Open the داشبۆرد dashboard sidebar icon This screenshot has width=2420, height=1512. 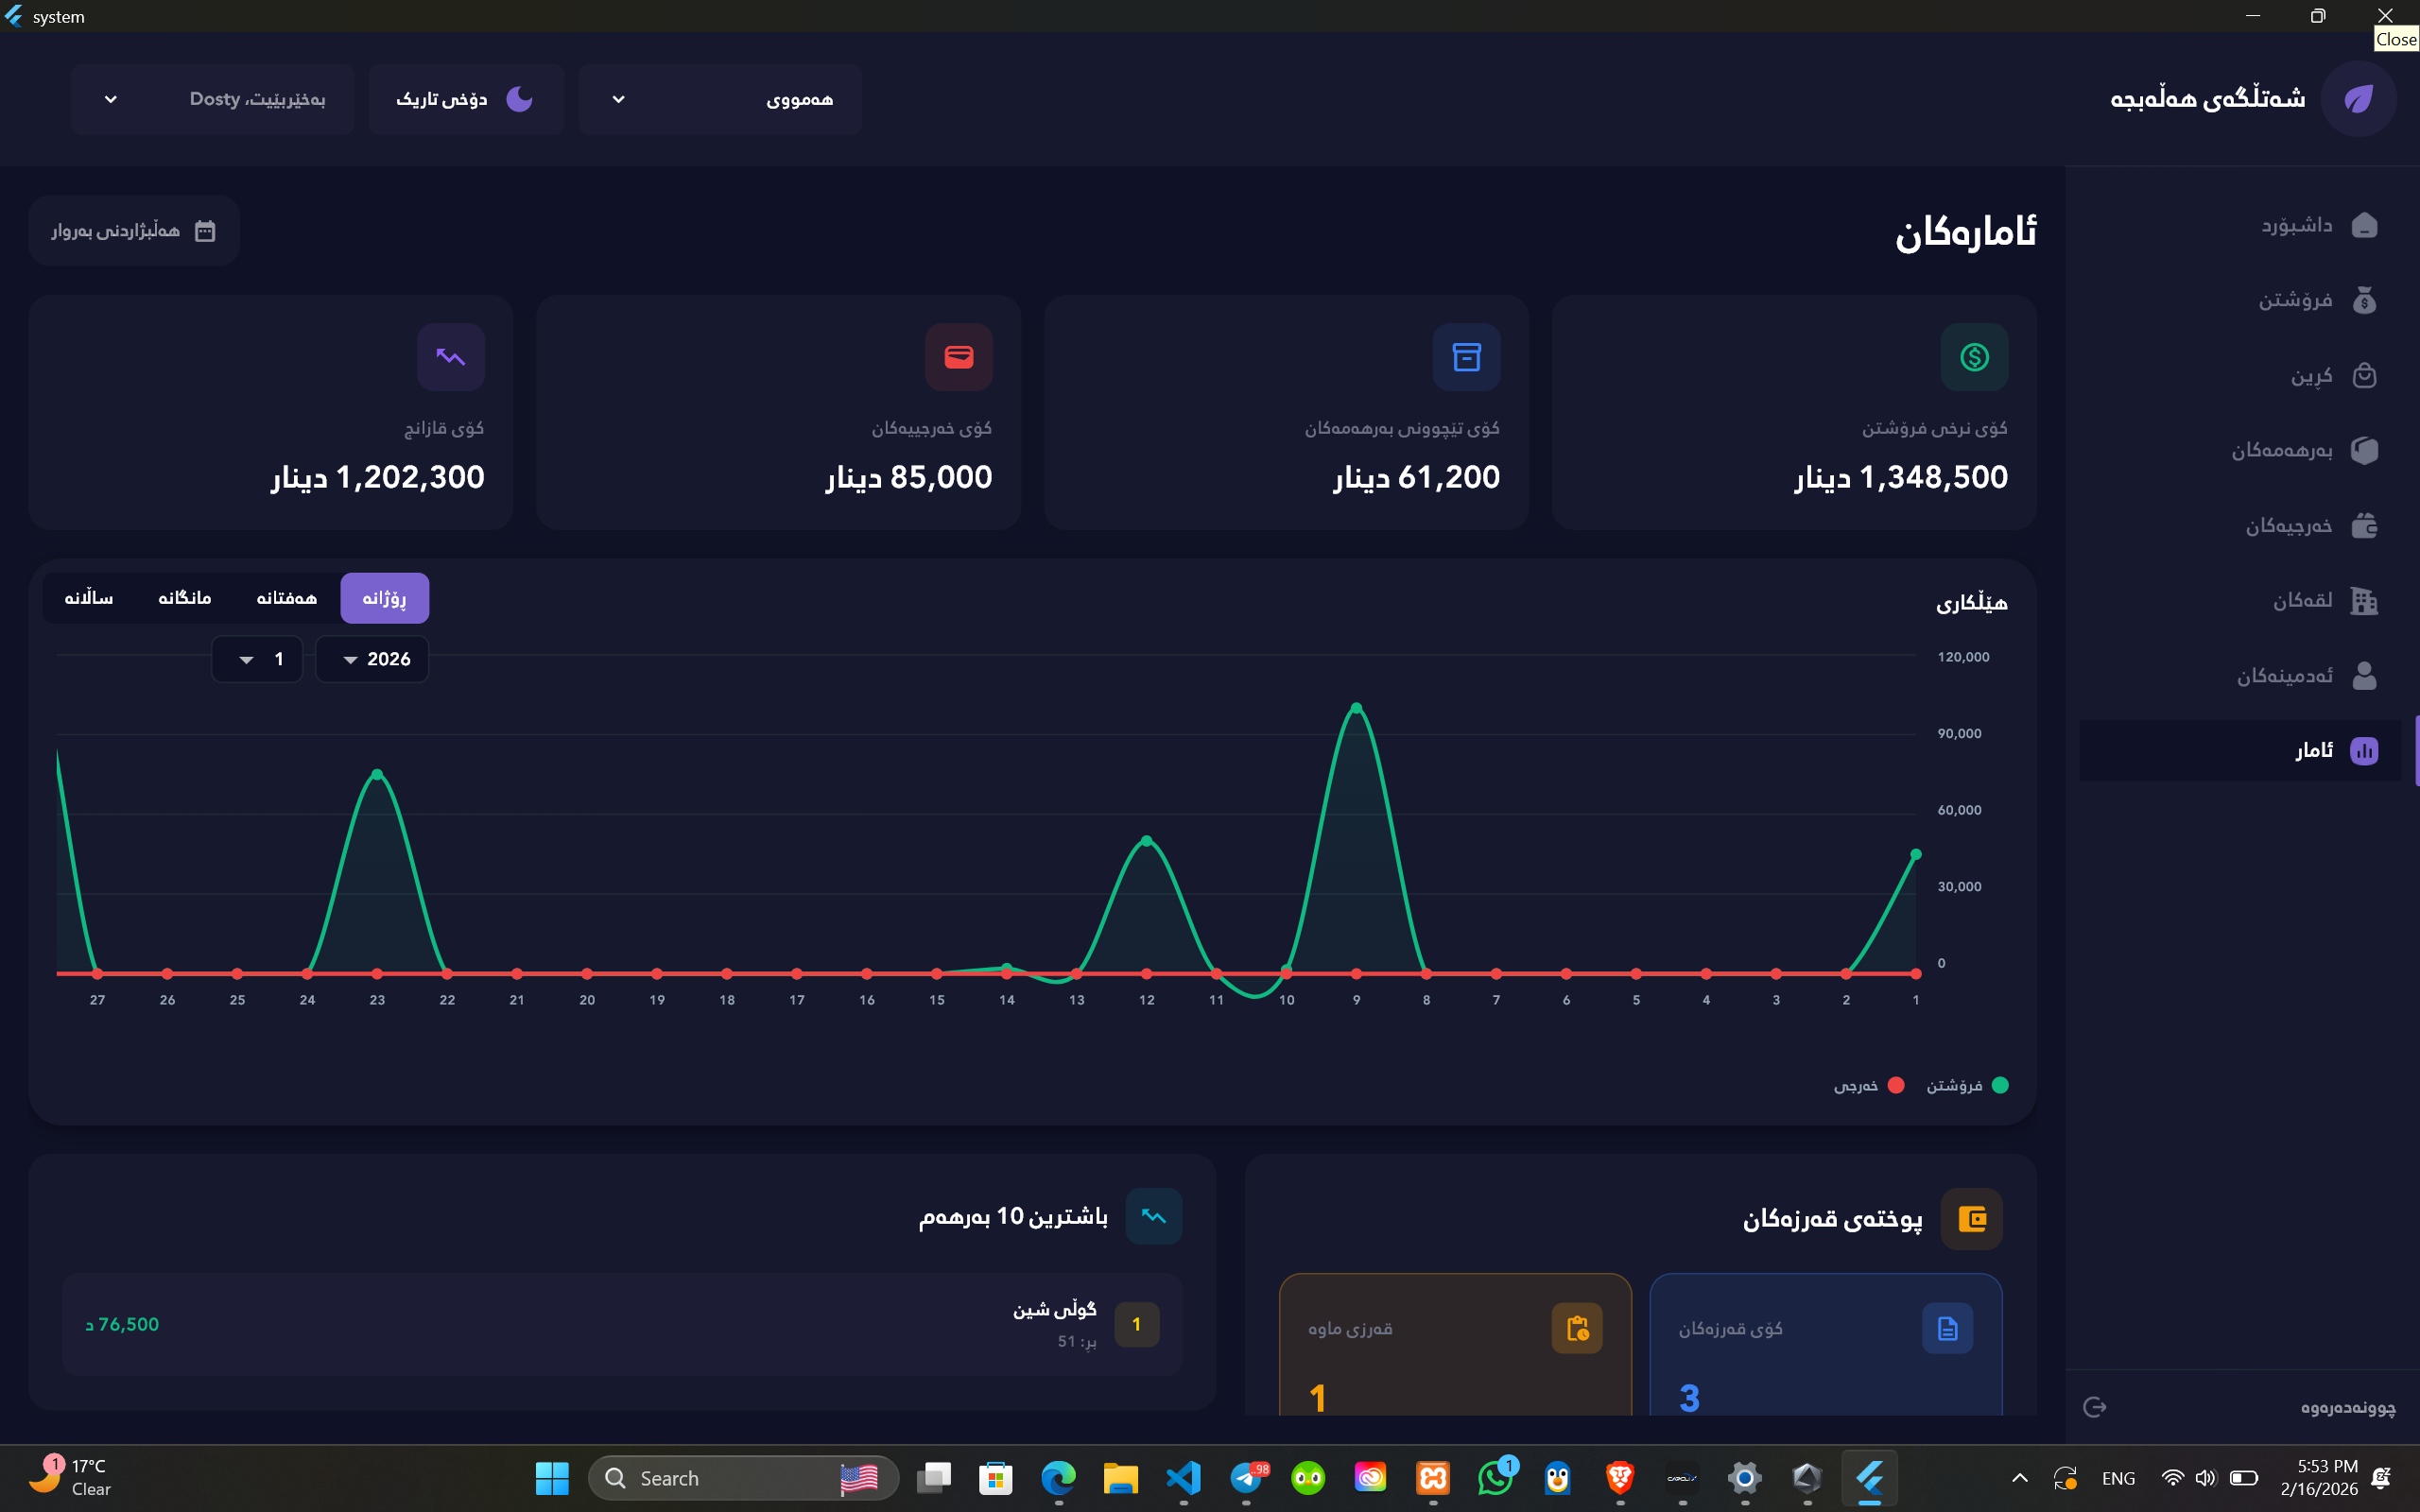click(2363, 225)
